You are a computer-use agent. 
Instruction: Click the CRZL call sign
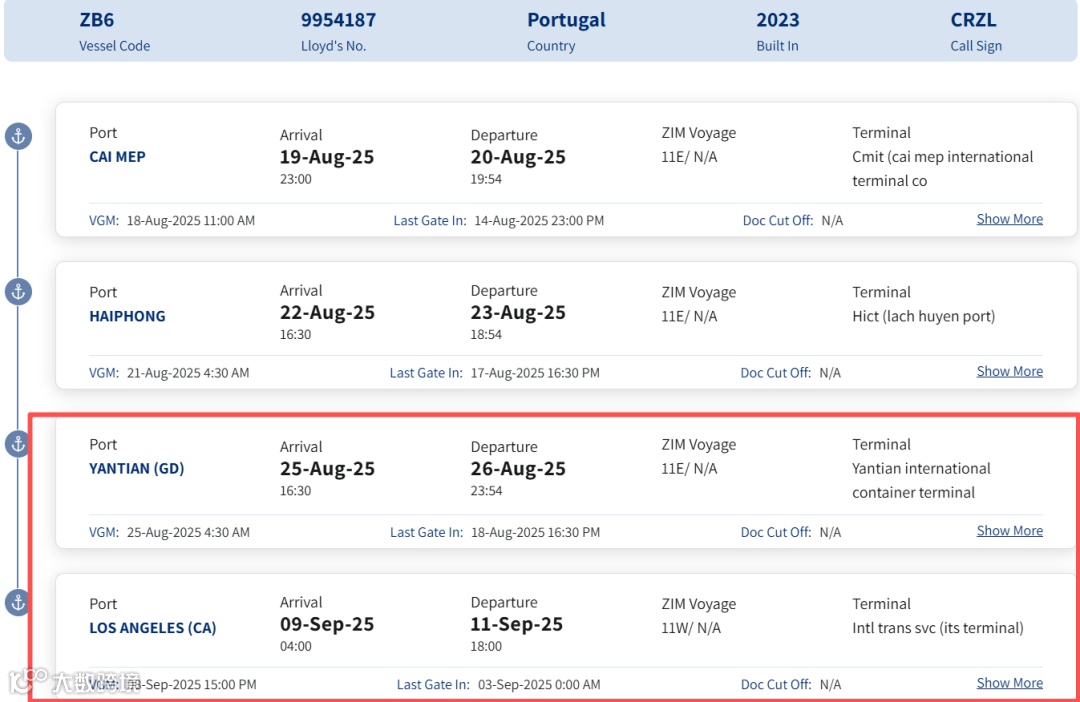point(973,20)
